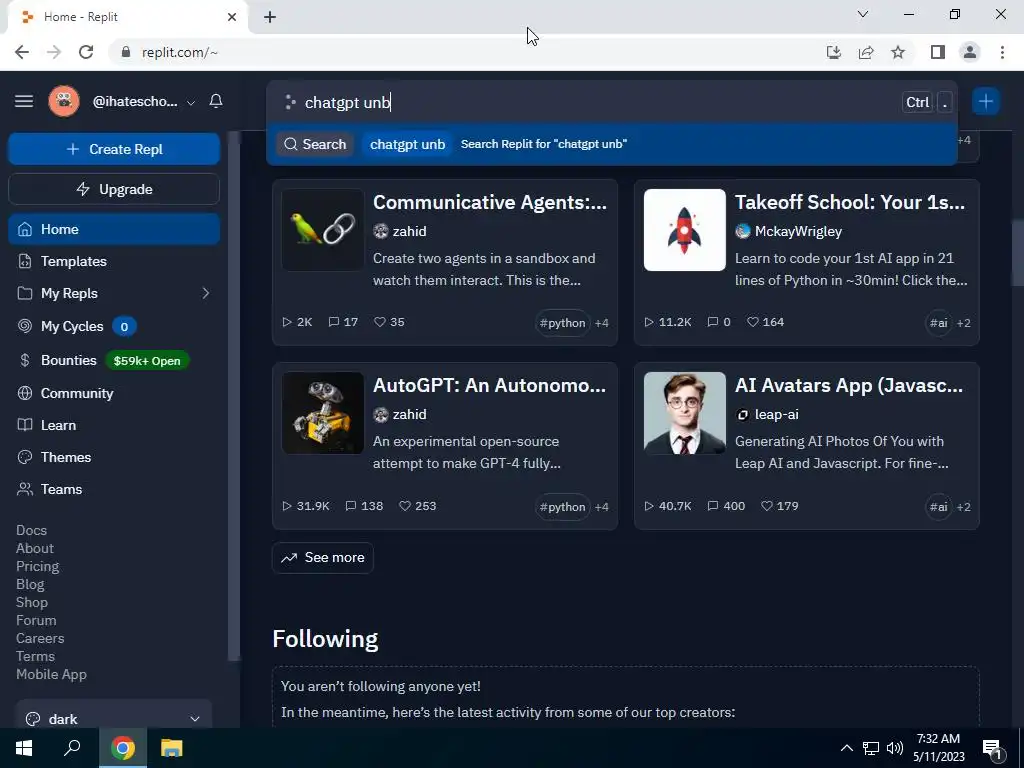Open the dark theme dropdown
The image size is (1024, 768).
click(114, 718)
